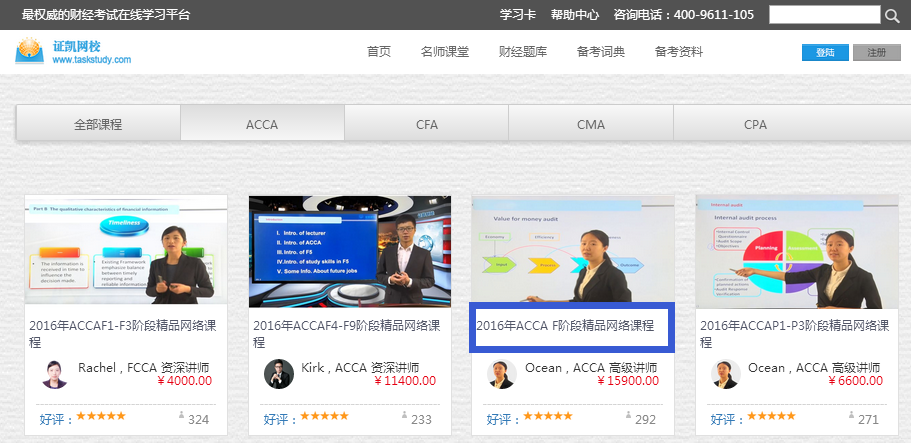
Task: Click Ocean's avatar beside ¥6600.00
Action: 726,374
